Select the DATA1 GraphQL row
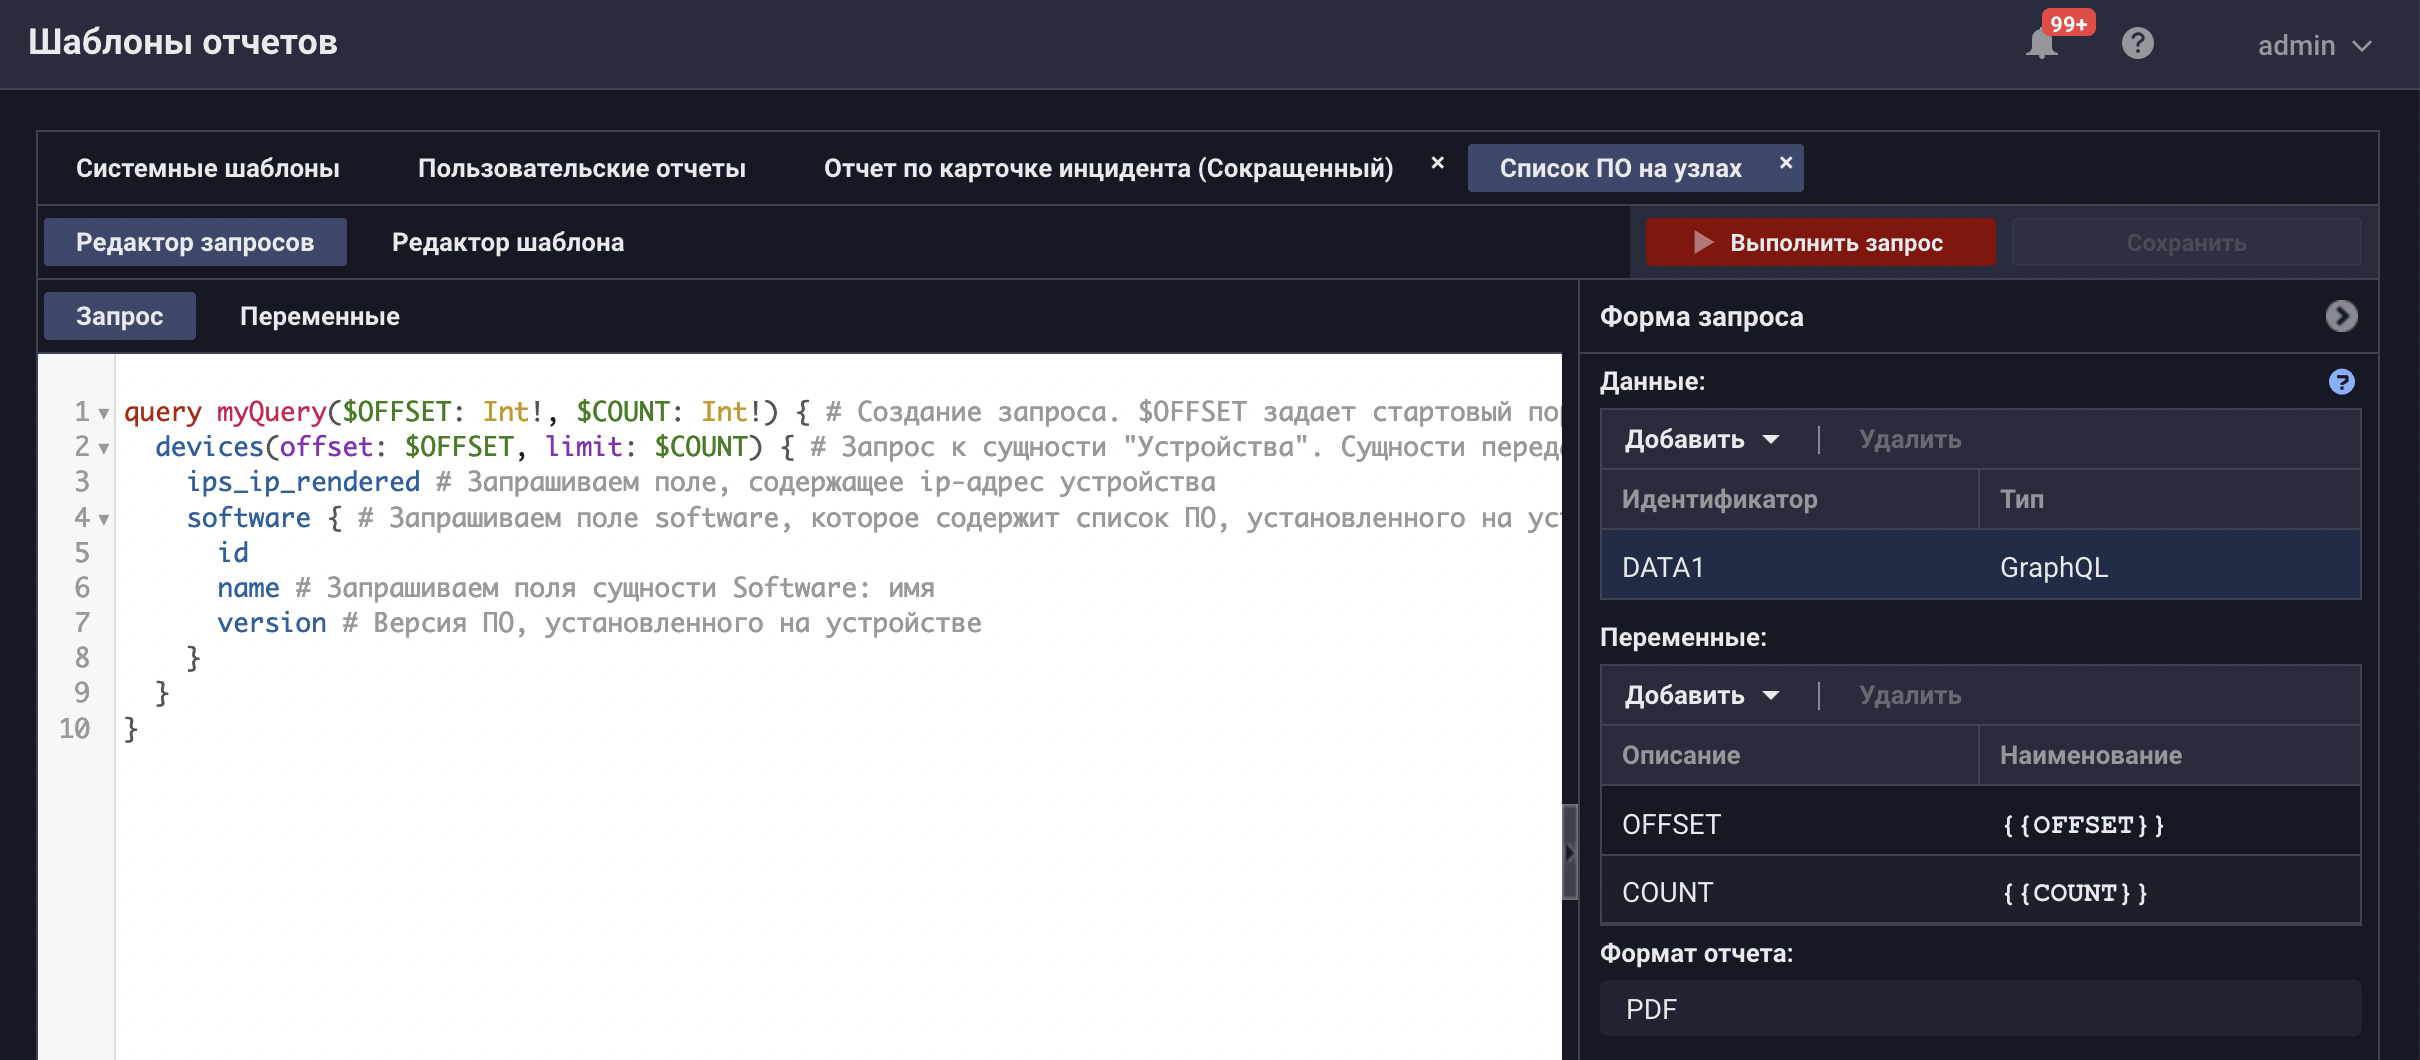The image size is (2420, 1060). pos(1980,567)
